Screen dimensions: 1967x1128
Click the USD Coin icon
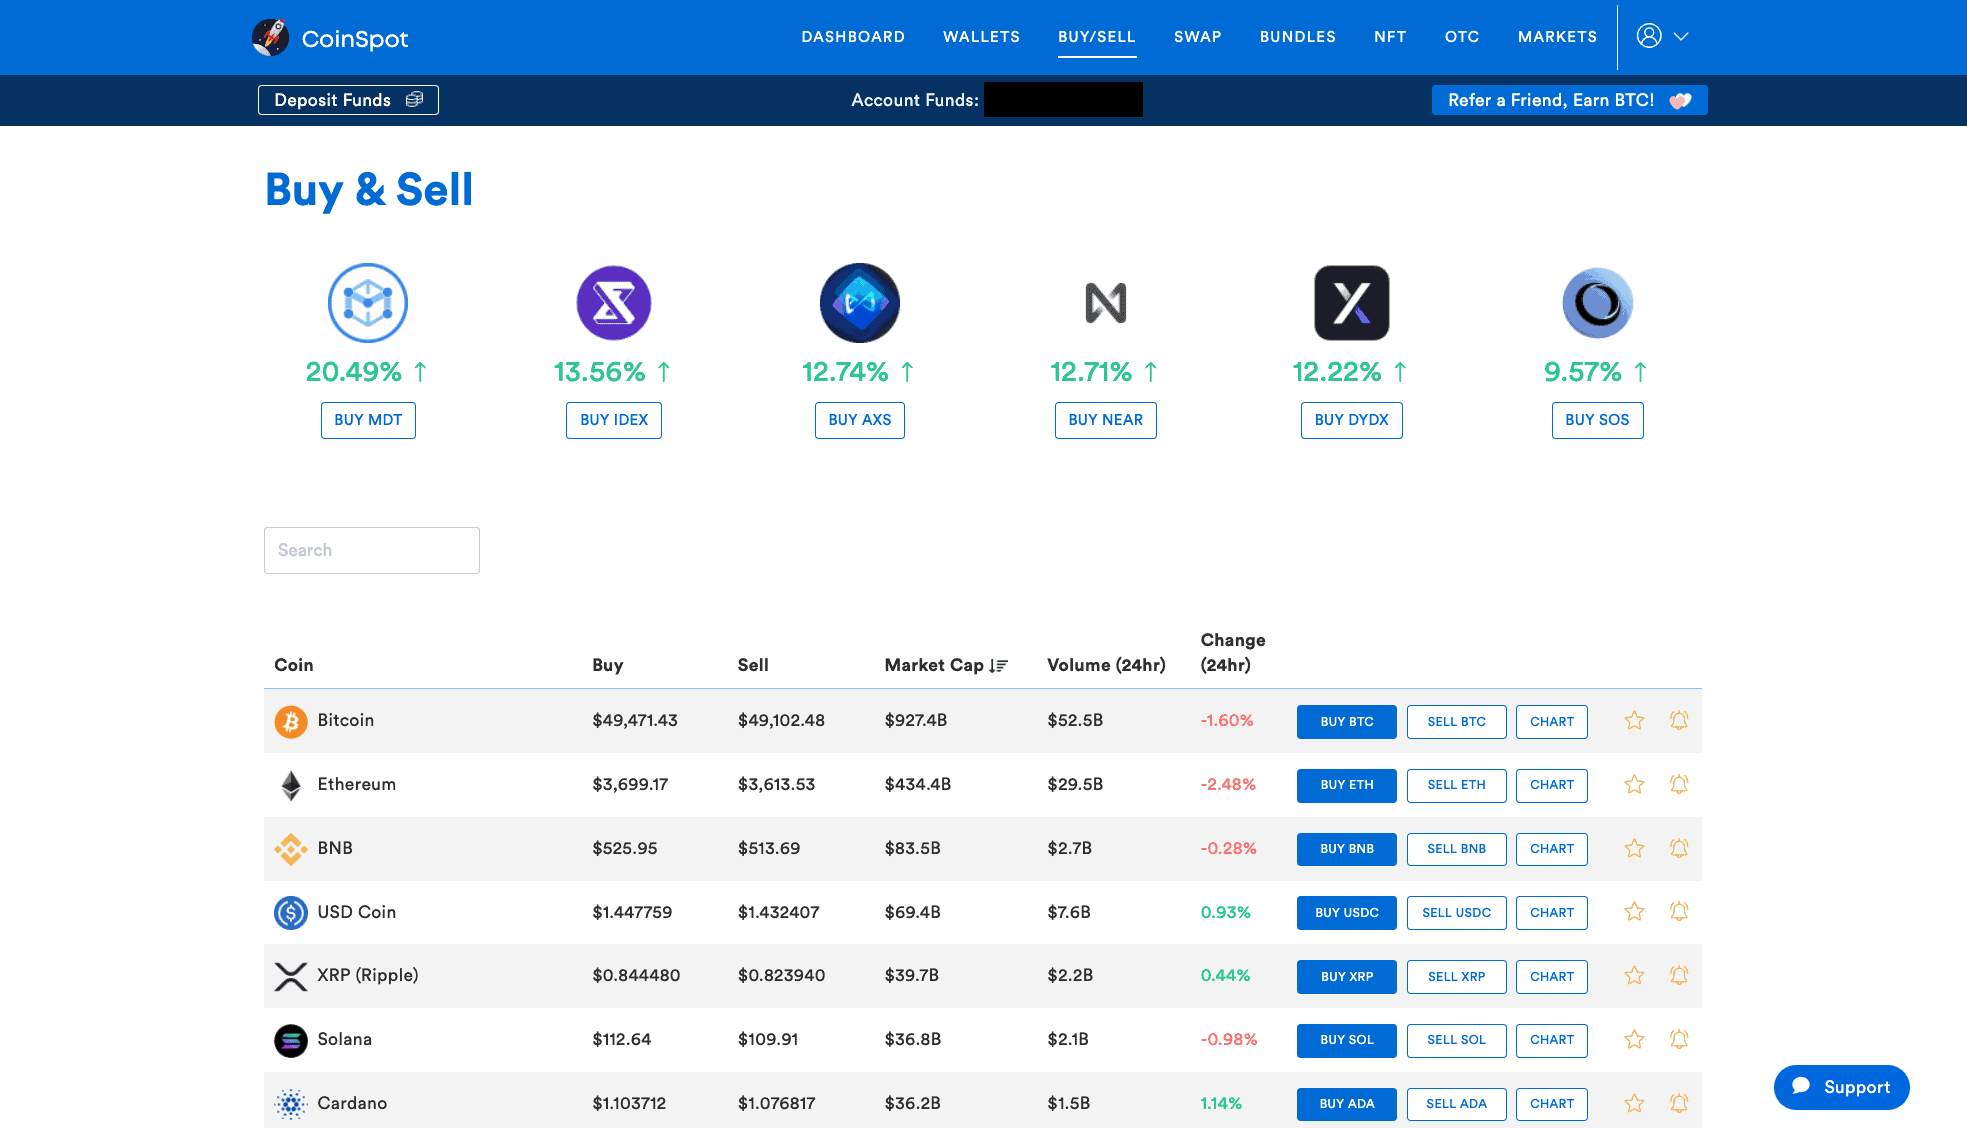(x=291, y=912)
